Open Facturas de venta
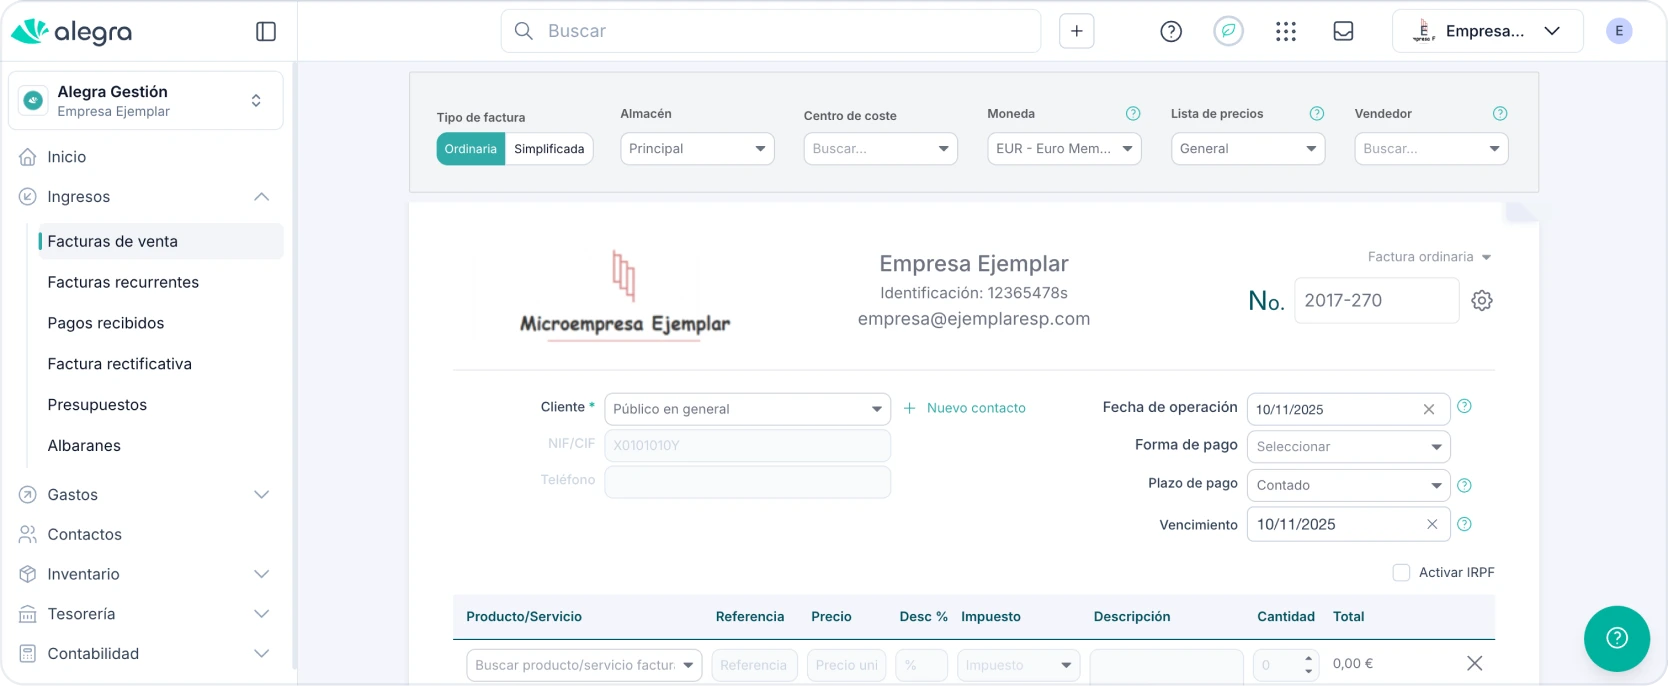The image size is (1668, 686). click(160, 241)
